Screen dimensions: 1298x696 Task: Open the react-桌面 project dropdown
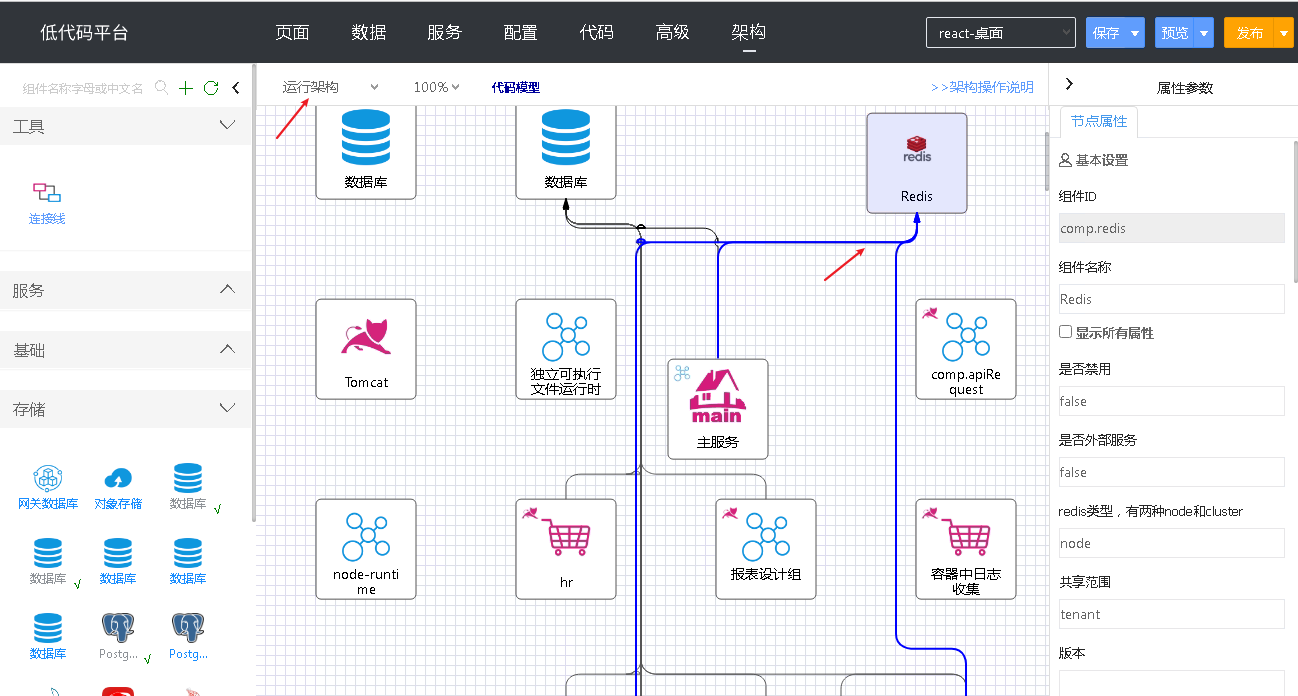point(1001,33)
